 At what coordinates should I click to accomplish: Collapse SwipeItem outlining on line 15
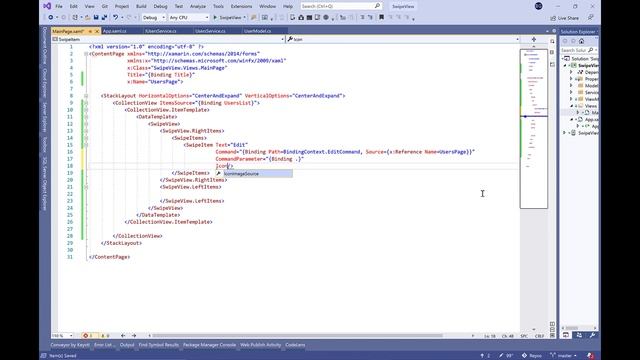tap(86, 145)
